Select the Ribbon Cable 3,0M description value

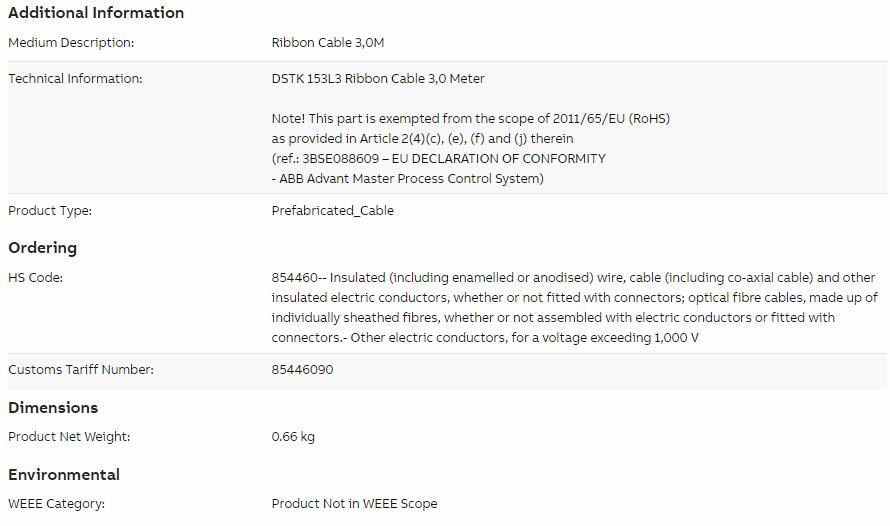(328, 43)
